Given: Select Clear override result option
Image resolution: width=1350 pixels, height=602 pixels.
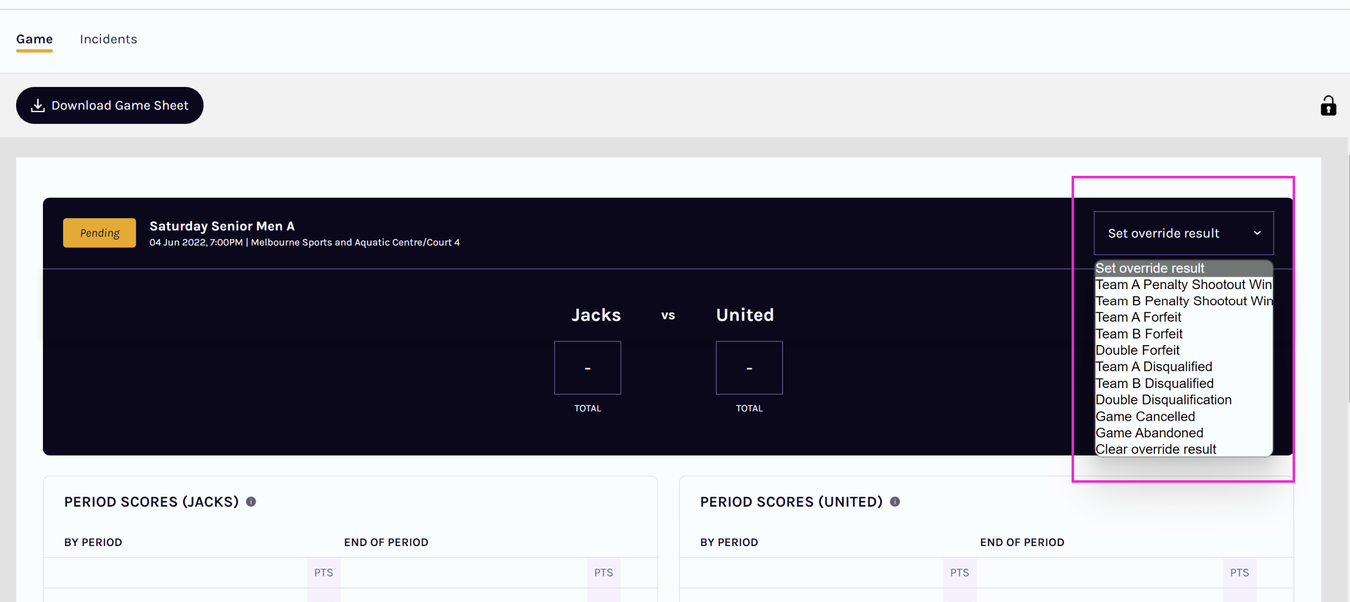Looking at the screenshot, I should click(x=1155, y=449).
